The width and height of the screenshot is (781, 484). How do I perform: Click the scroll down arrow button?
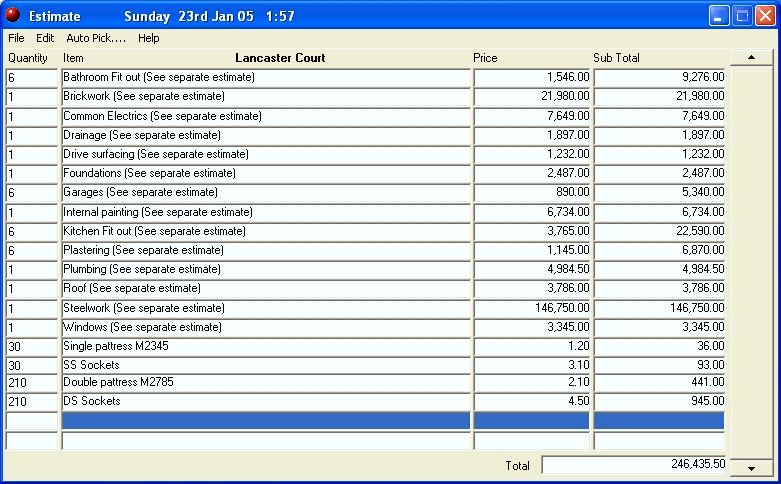[x=751, y=468]
